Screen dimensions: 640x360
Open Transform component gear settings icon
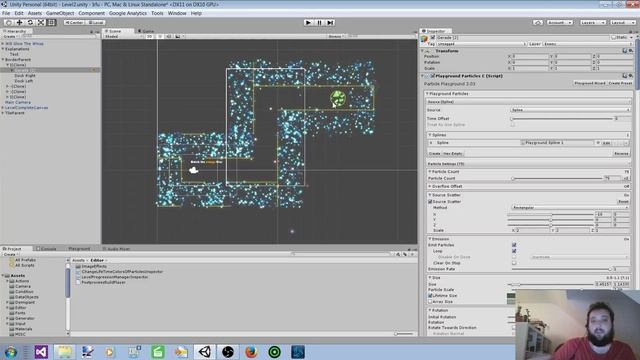pyautogui.click(x=631, y=51)
